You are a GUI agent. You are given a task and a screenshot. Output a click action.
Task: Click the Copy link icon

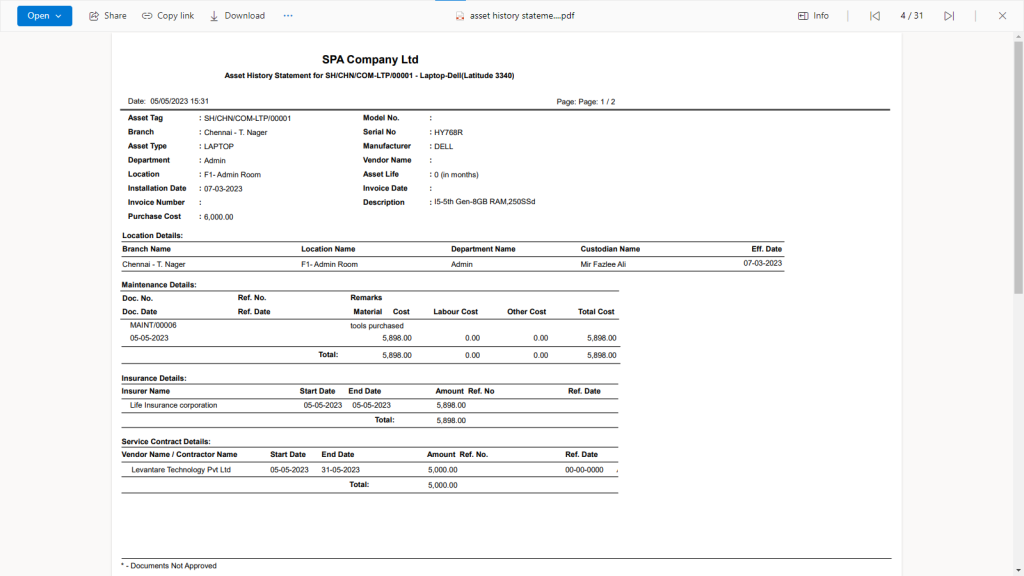point(167,15)
